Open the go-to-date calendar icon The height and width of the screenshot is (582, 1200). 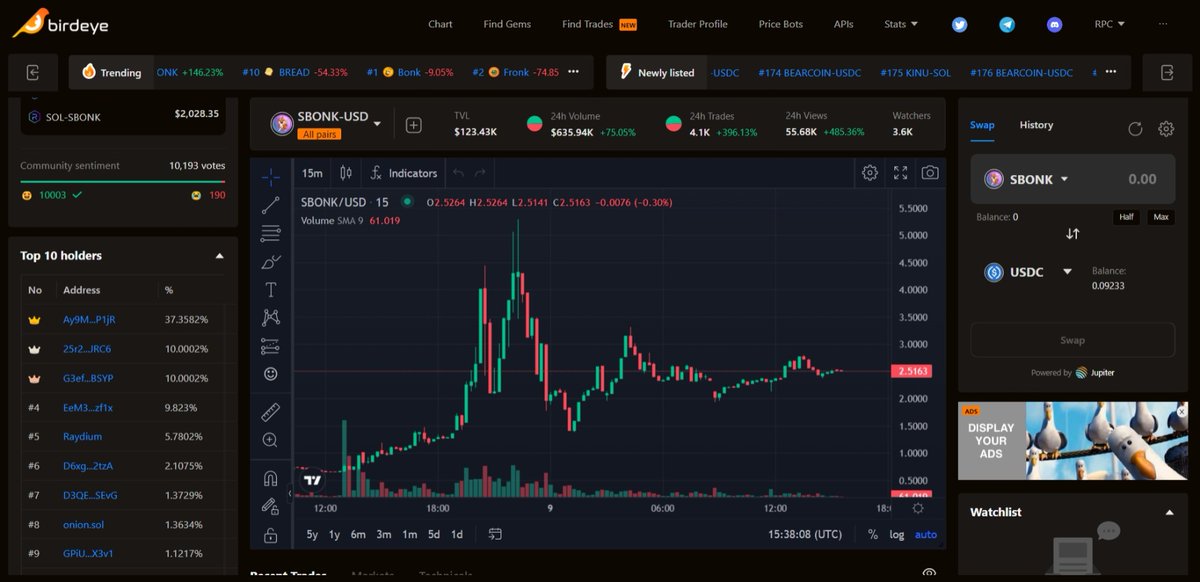(495, 534)
